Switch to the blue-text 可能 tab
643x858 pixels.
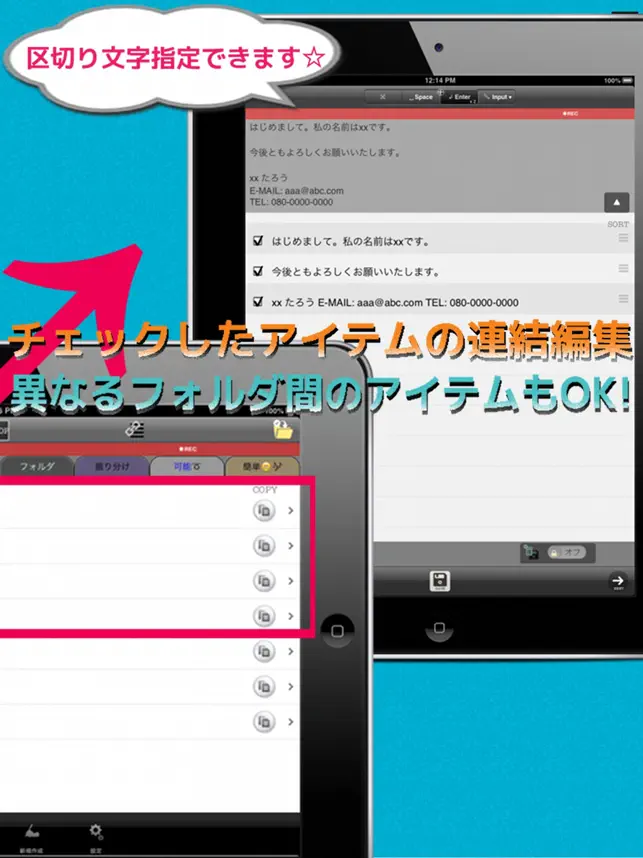(187, 466)
